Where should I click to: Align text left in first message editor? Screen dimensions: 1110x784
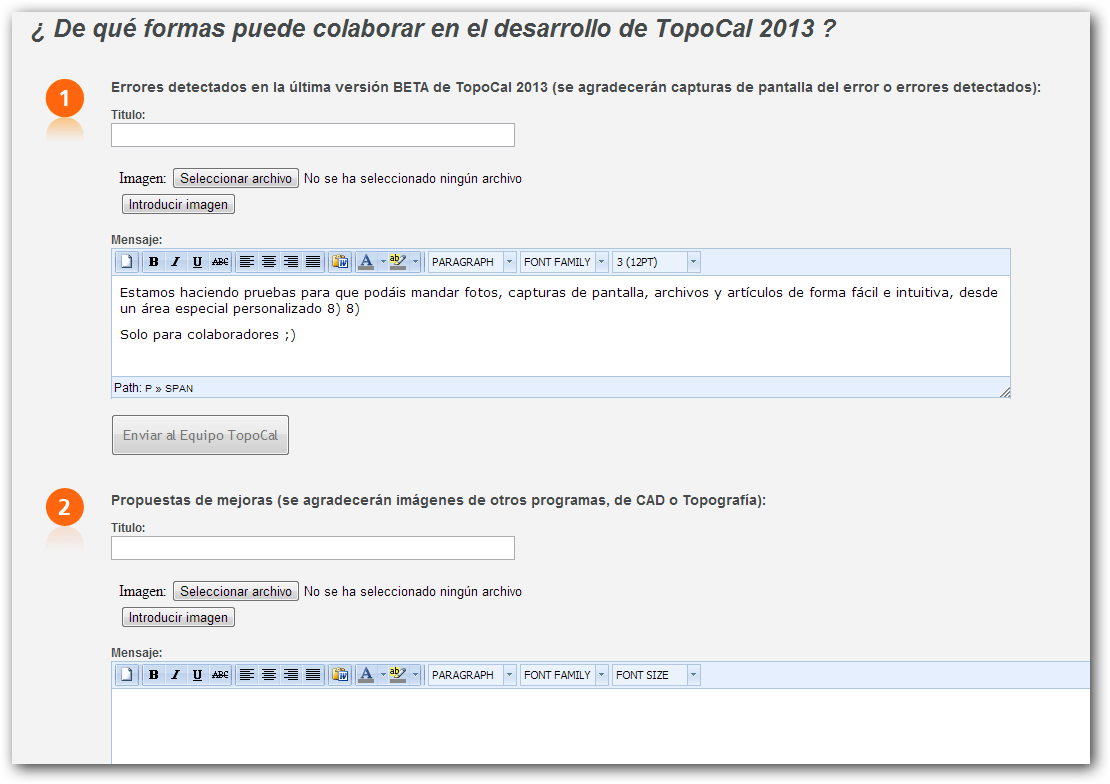click(246, 262)
